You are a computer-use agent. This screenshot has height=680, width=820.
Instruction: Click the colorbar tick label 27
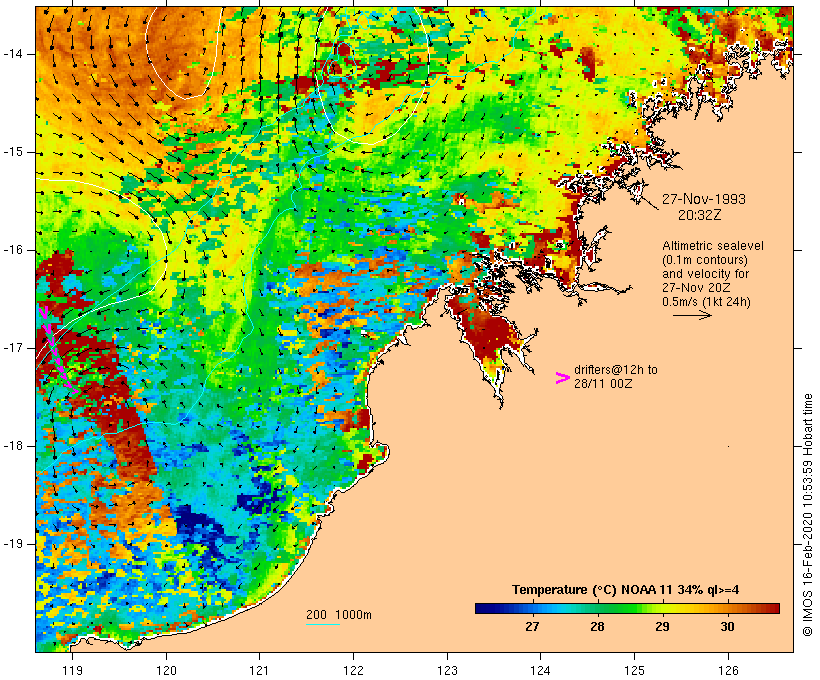click(532, 627)
